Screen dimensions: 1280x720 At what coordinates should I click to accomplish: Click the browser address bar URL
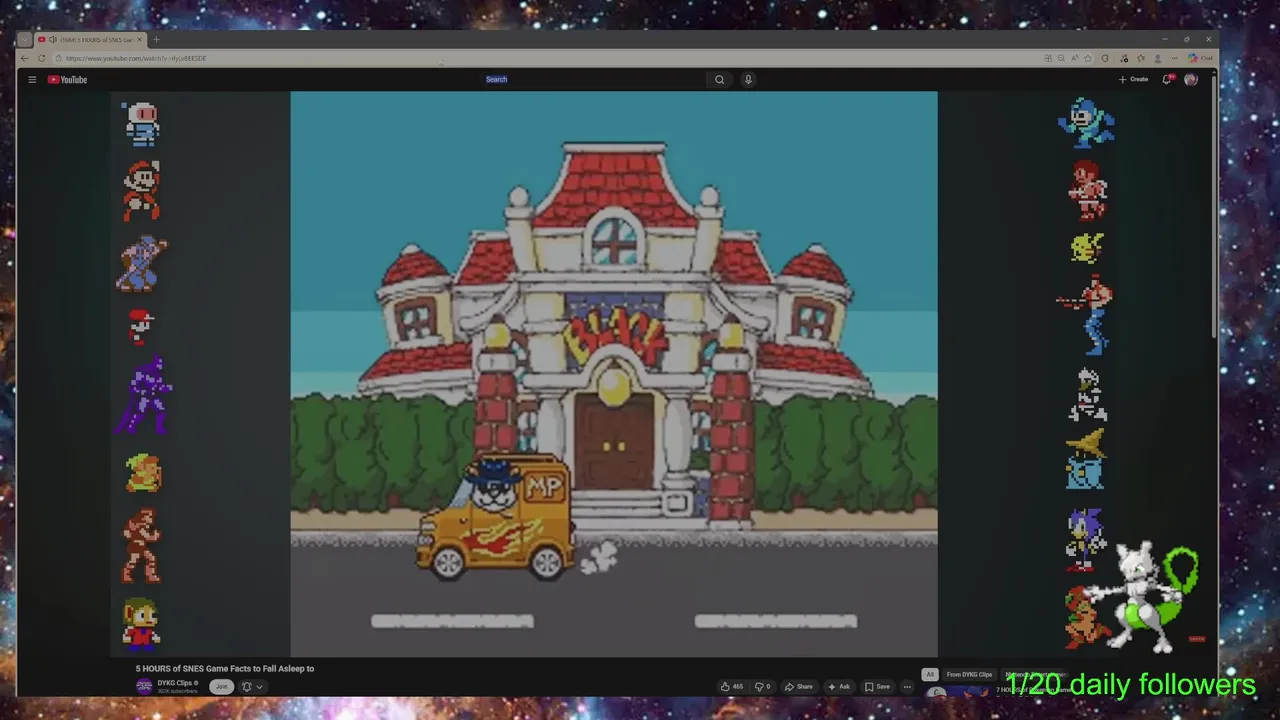click(x=136, y=58)
